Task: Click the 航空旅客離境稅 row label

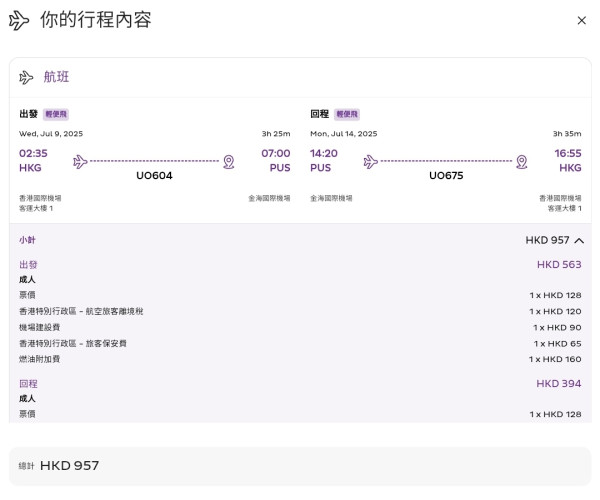Action: [x=81, y=311]
